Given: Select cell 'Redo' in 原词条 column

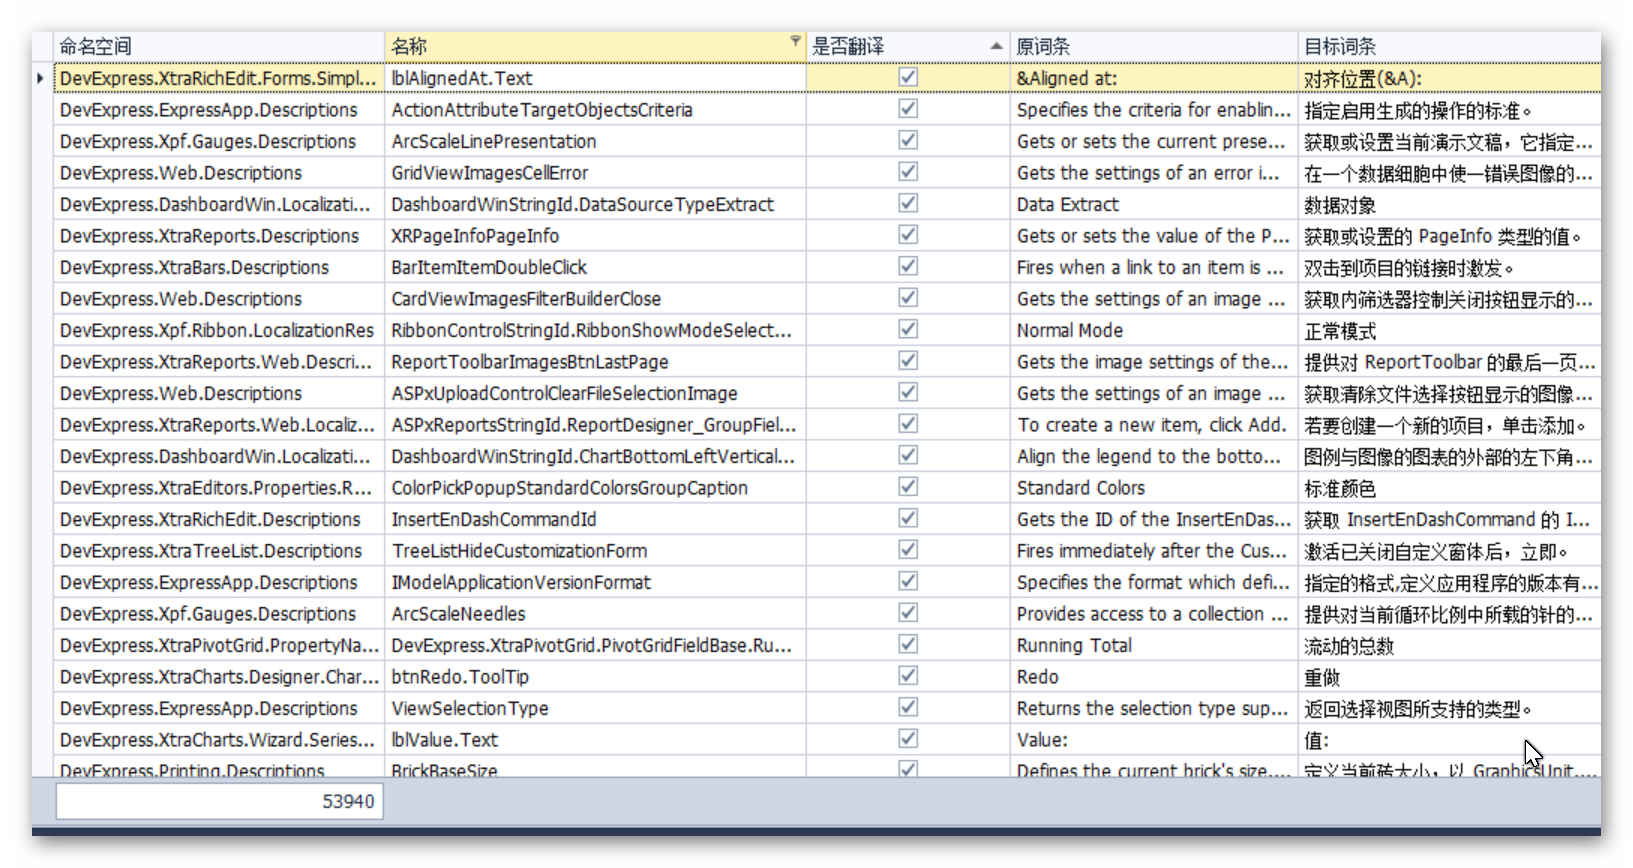Looking at the screenshot, I should [1154, 677].
